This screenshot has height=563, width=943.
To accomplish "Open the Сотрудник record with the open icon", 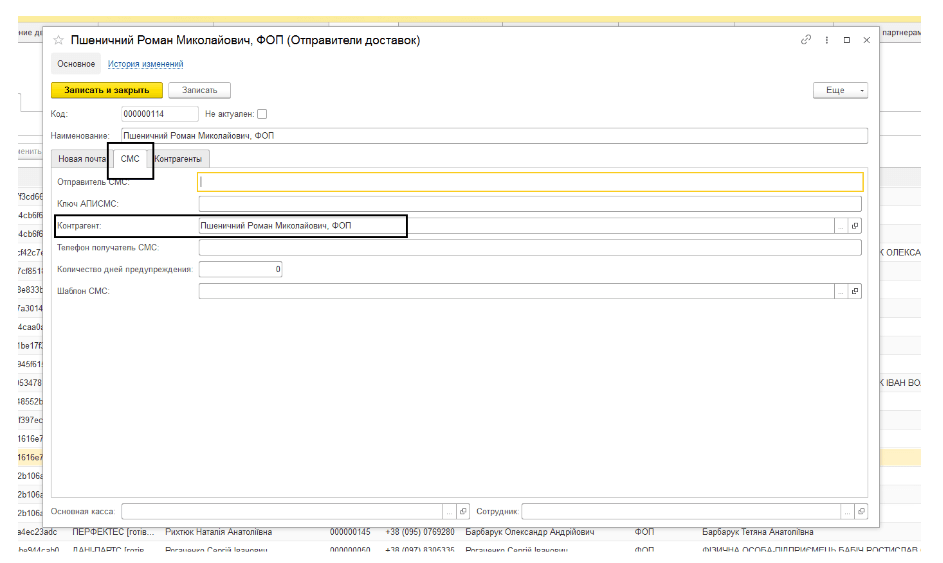I will (860, 511).
